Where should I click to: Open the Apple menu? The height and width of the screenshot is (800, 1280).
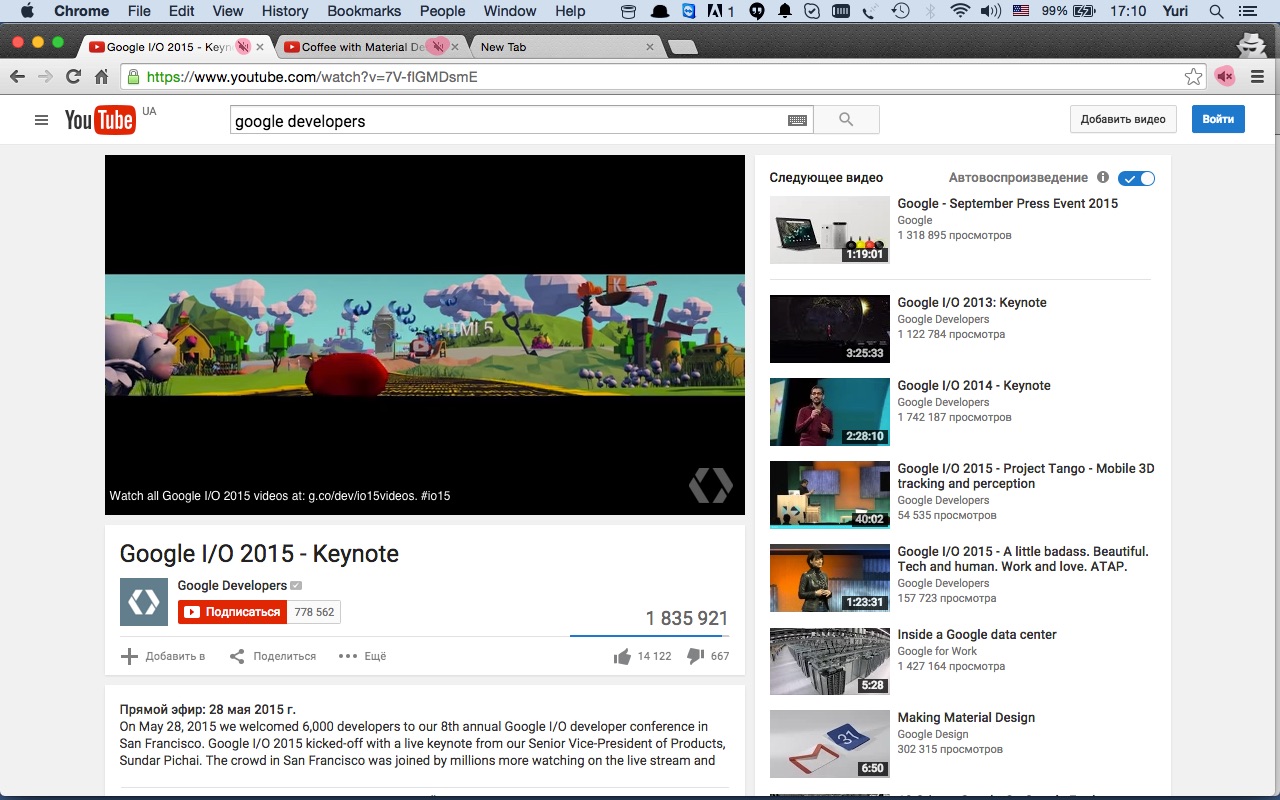coord(27,11)
